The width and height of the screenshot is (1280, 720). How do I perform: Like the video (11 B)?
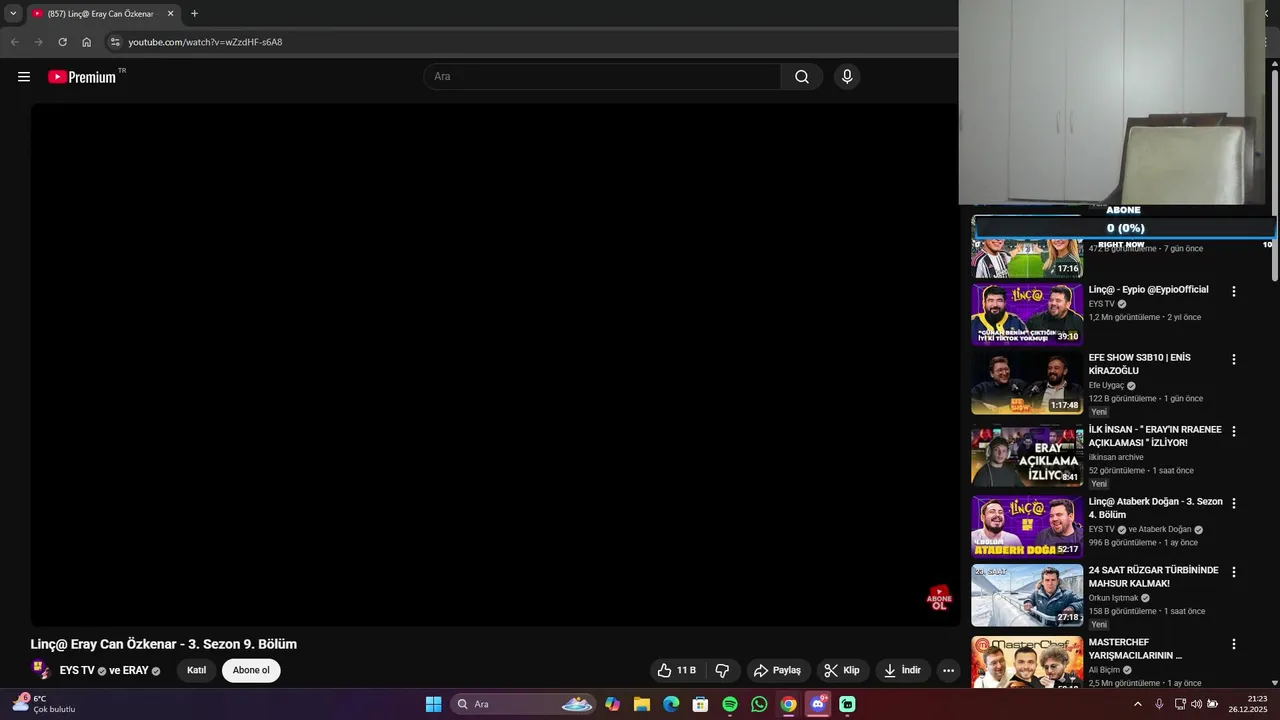click(x=677, y=670)
